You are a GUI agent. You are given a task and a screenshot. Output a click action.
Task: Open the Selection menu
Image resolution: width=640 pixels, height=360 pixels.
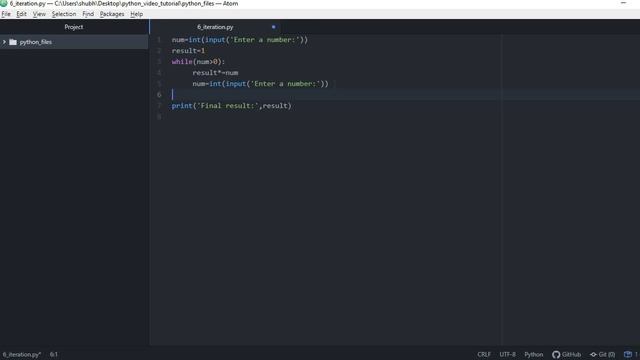(x=64, y=14)
